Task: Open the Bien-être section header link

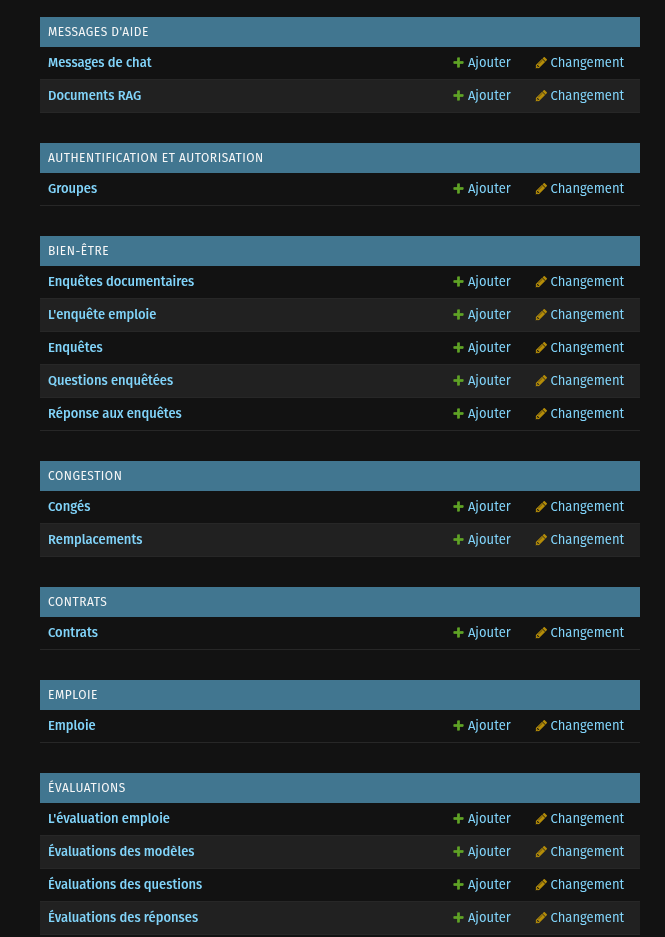Action: [x=78, y=250]
